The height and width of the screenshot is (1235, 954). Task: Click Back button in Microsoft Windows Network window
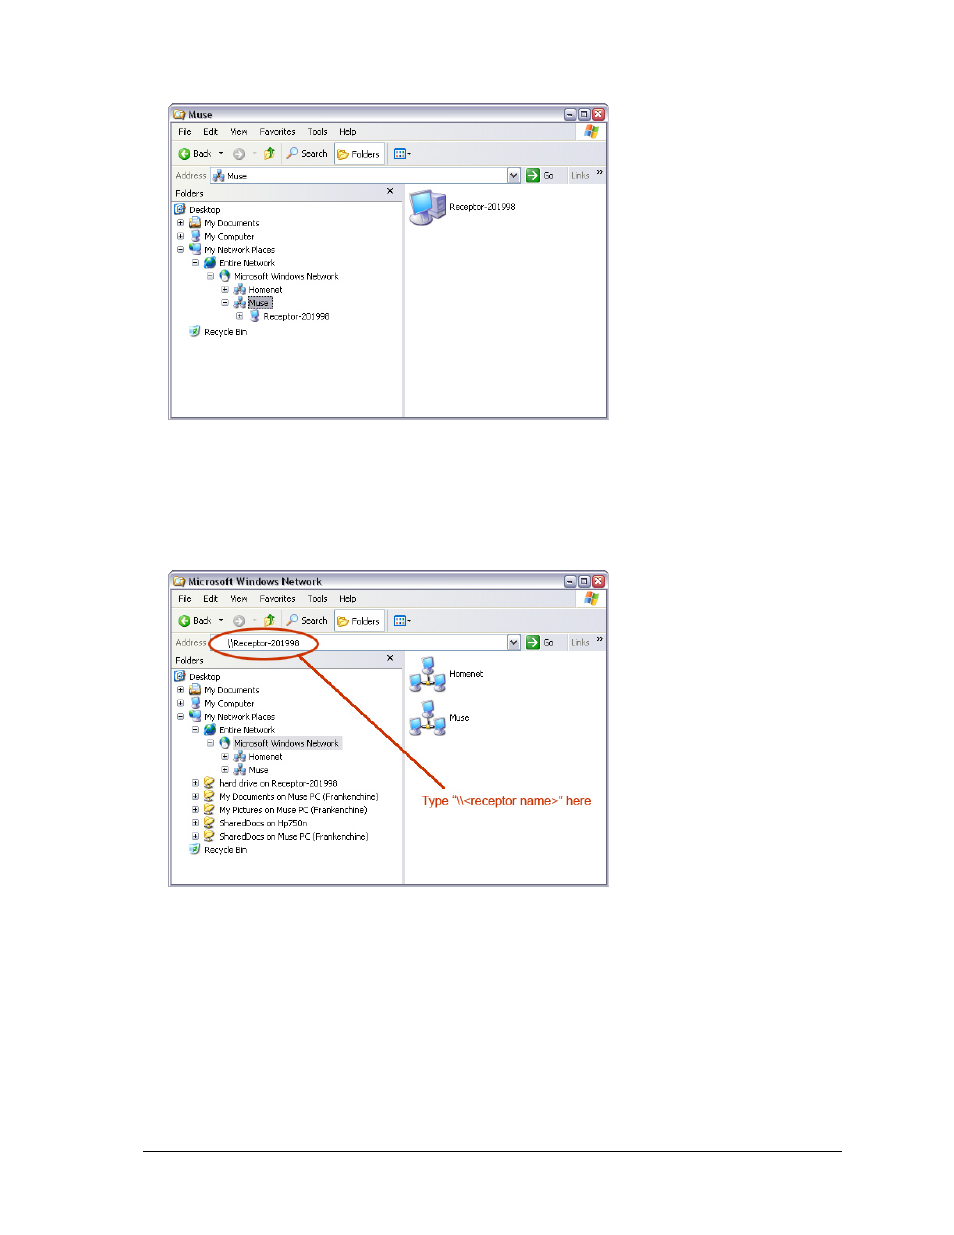point(196,621)
